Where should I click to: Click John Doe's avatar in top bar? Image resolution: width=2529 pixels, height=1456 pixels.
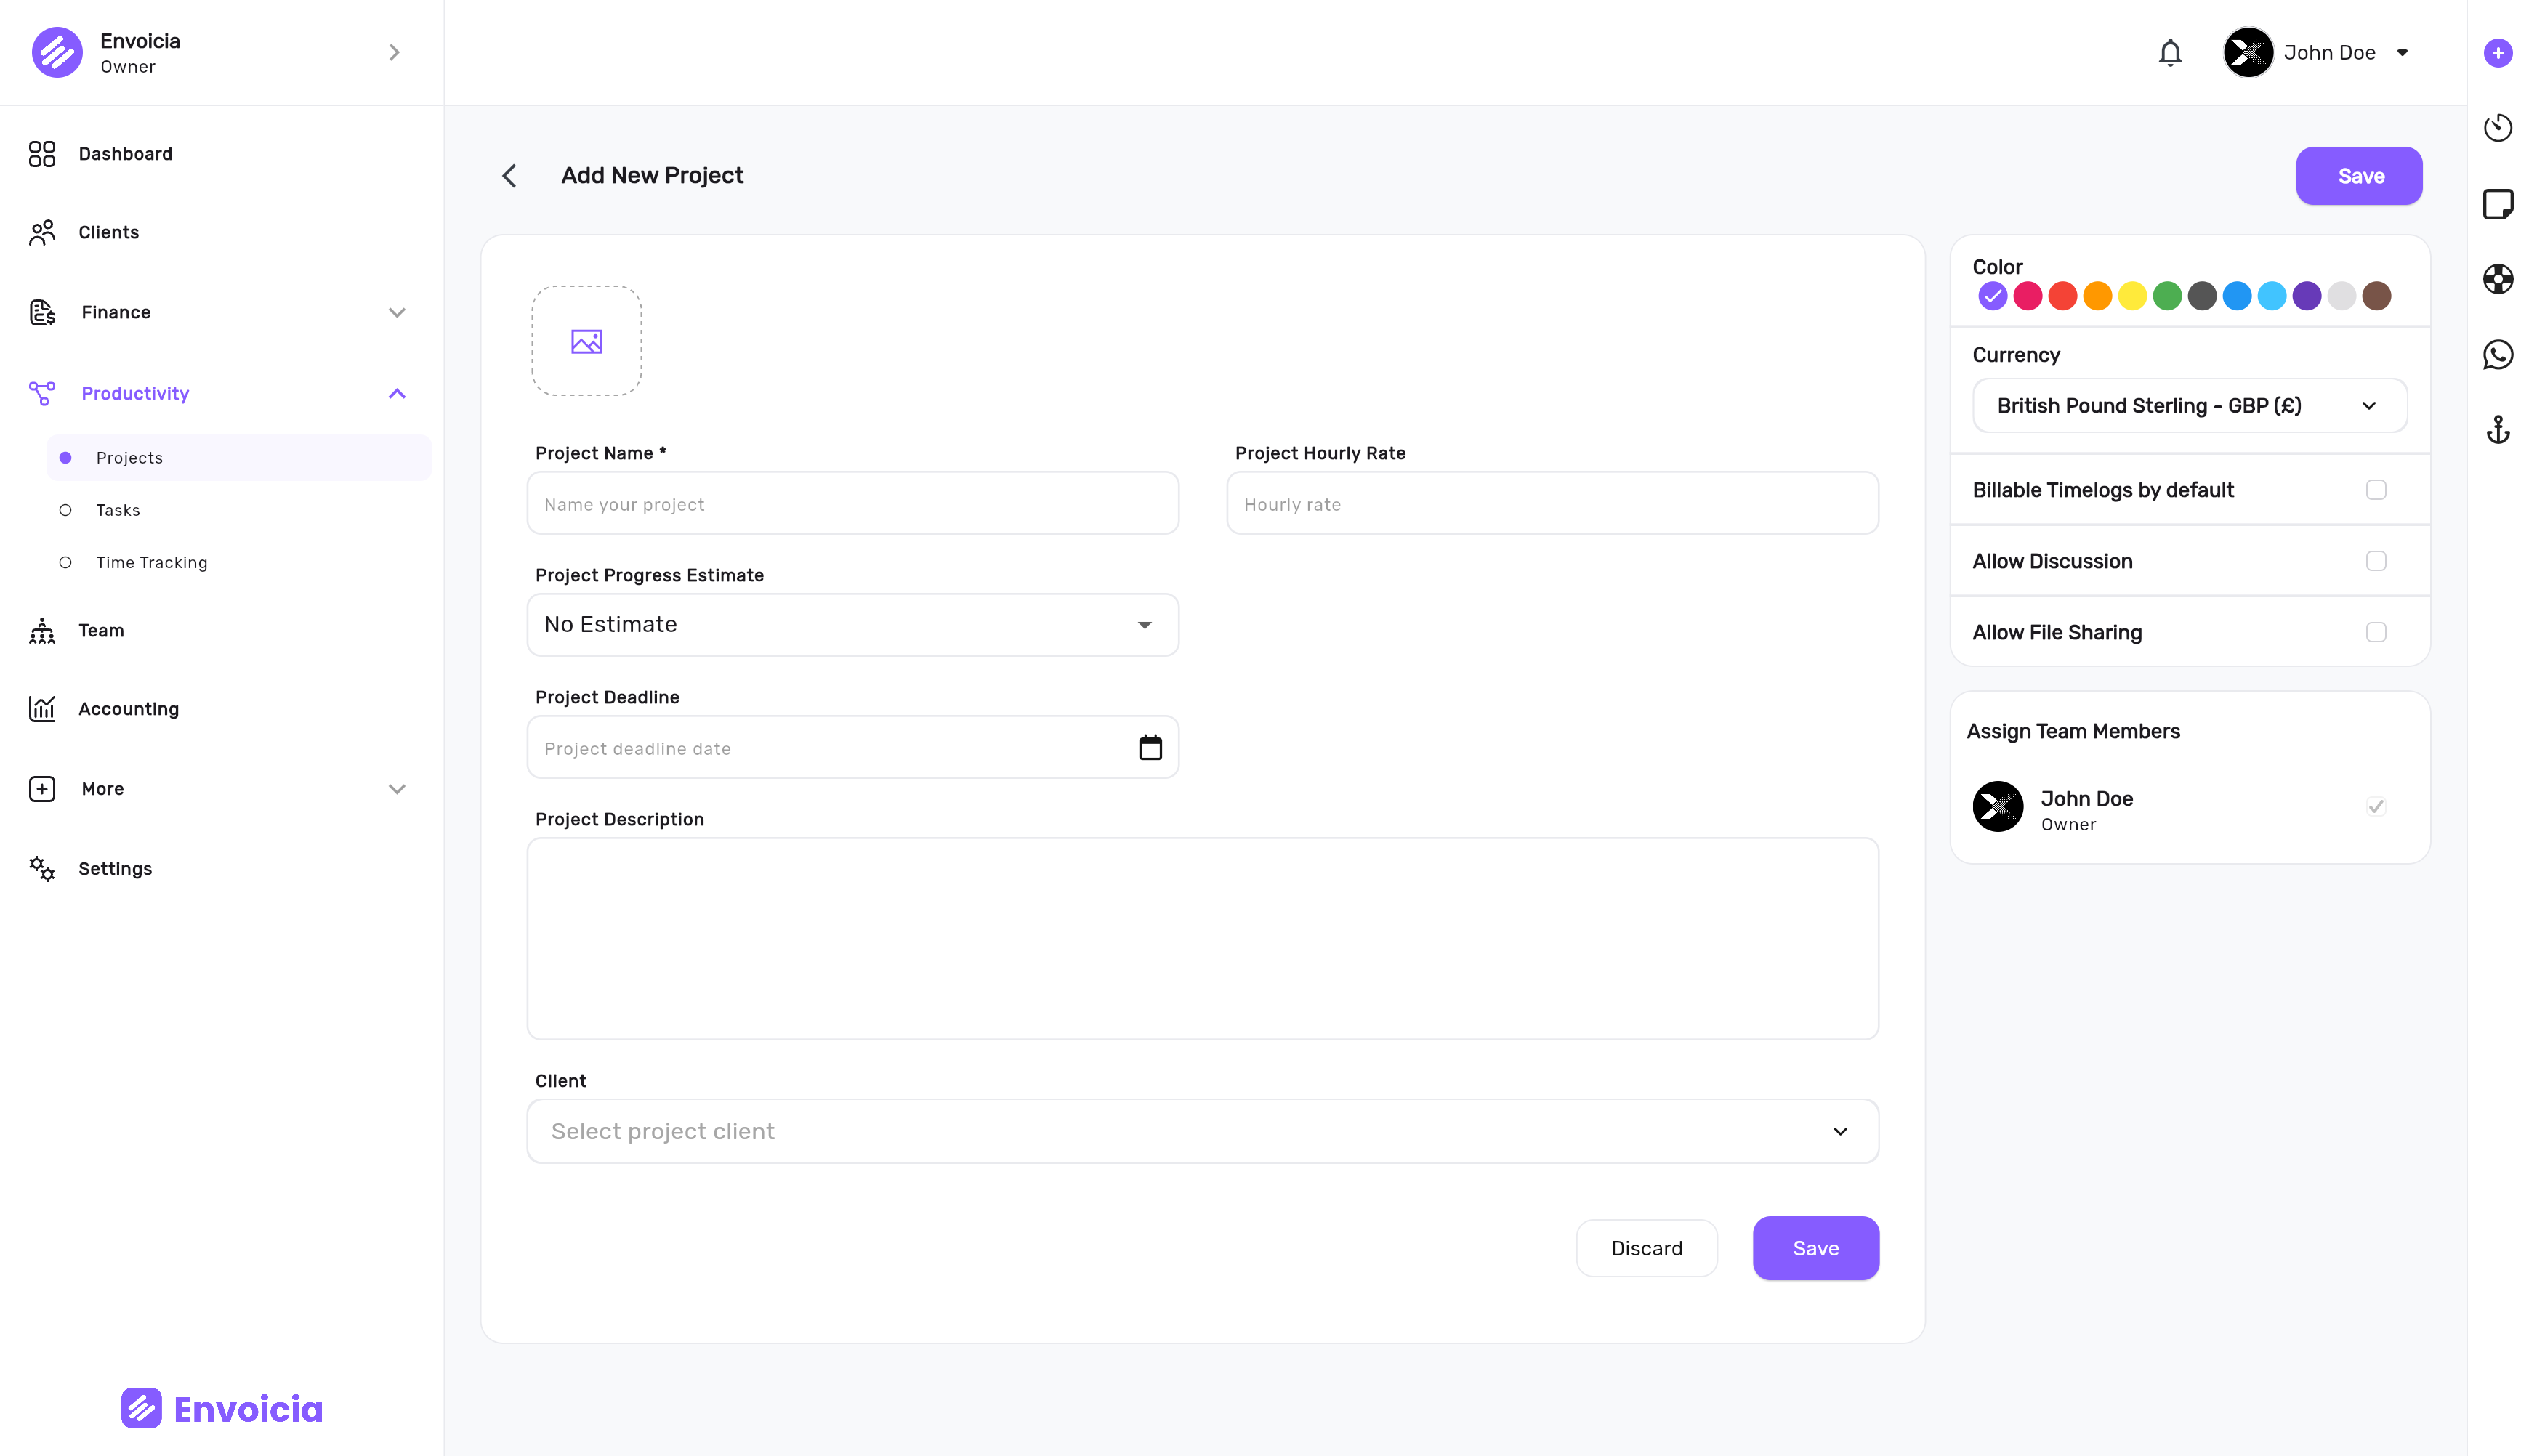(2247, 52)
